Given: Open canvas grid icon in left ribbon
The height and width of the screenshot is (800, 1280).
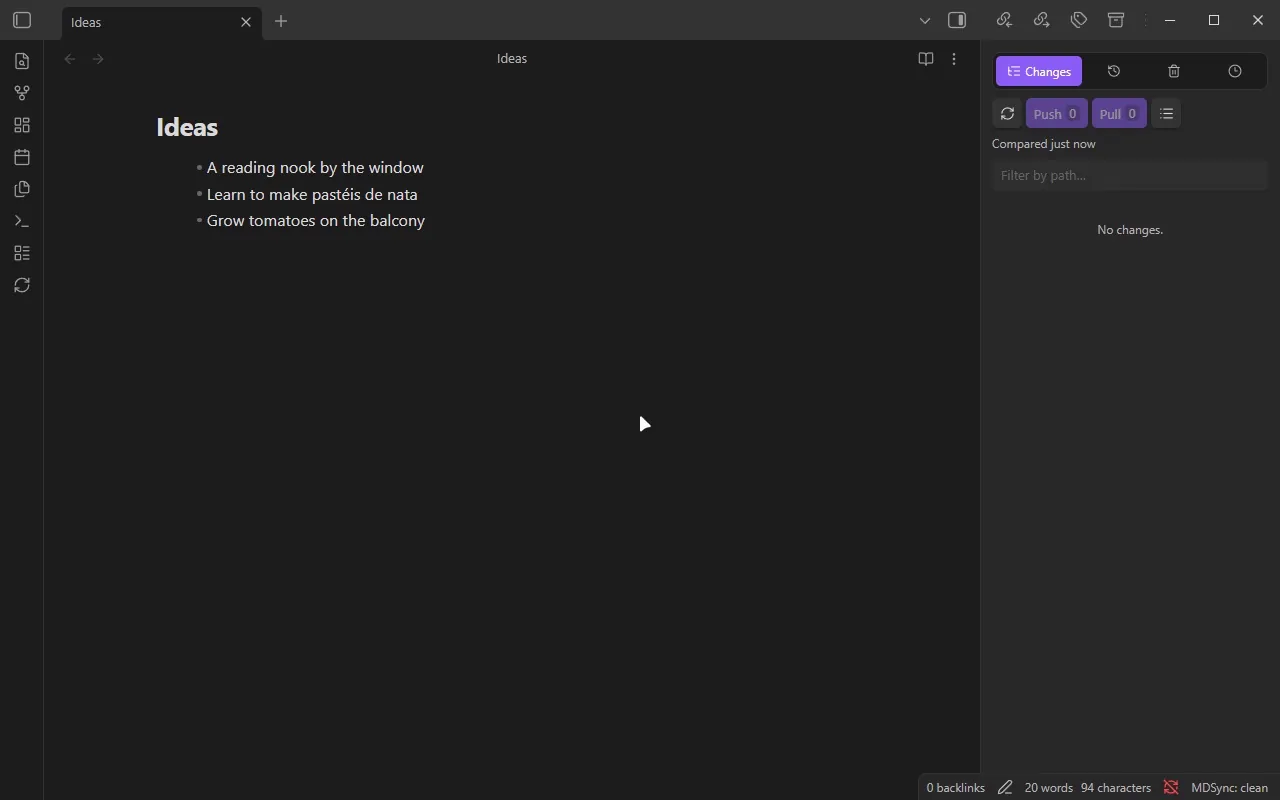Looking at the screenshot, I should coord(22,125).
